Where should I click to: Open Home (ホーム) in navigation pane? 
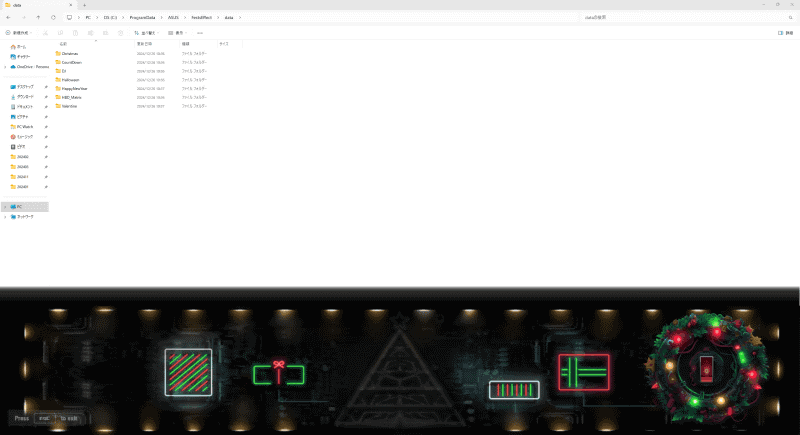click(x=19, y=46)
